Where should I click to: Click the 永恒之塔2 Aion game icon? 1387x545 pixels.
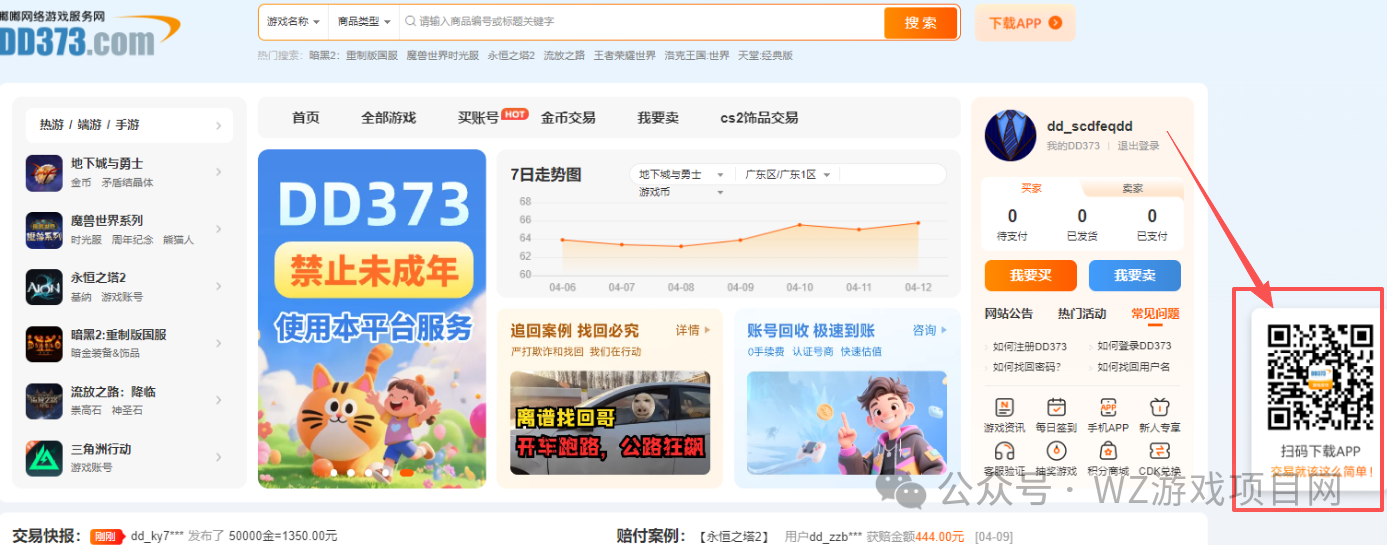[44, 287]
